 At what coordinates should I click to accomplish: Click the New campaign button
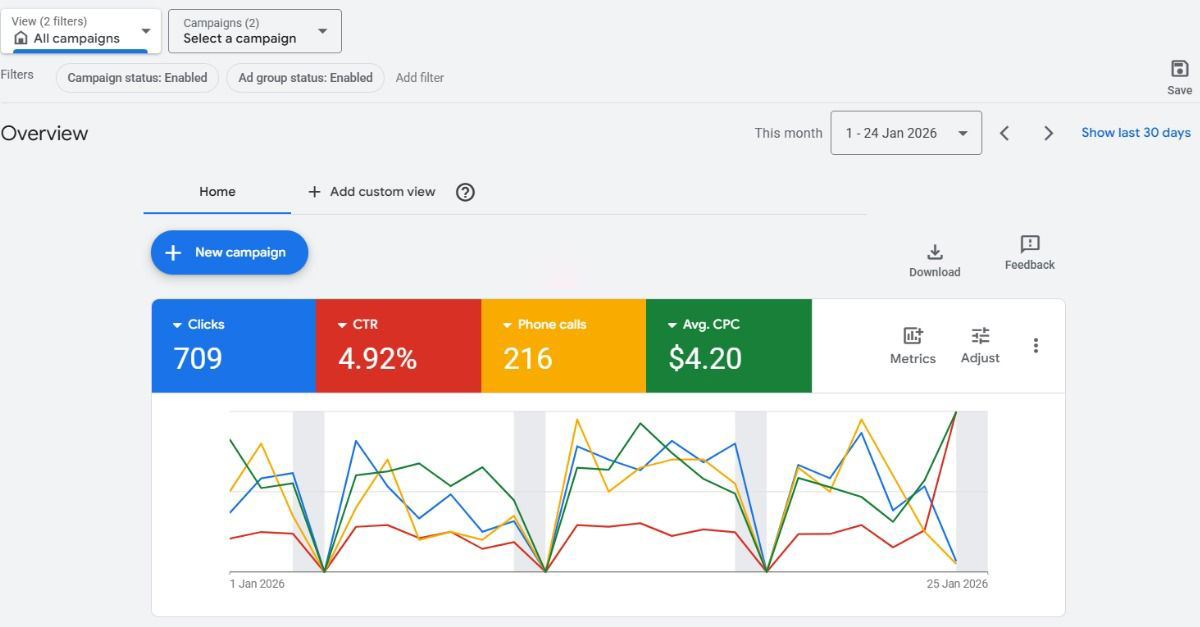[x=229, y=252]
